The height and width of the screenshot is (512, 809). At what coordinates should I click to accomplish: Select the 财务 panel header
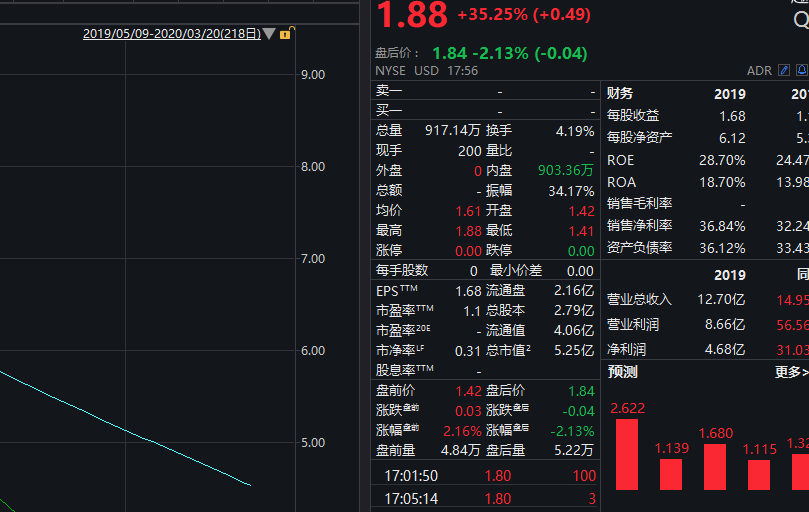click(620, 93)
